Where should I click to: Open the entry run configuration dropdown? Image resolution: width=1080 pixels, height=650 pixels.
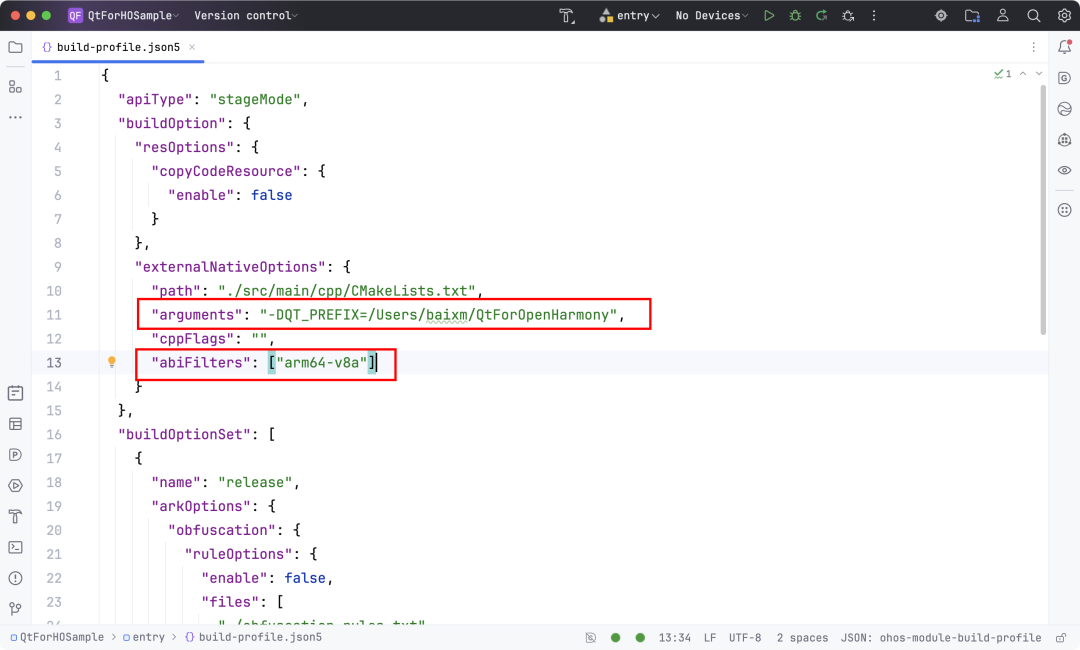coord(630,16)
